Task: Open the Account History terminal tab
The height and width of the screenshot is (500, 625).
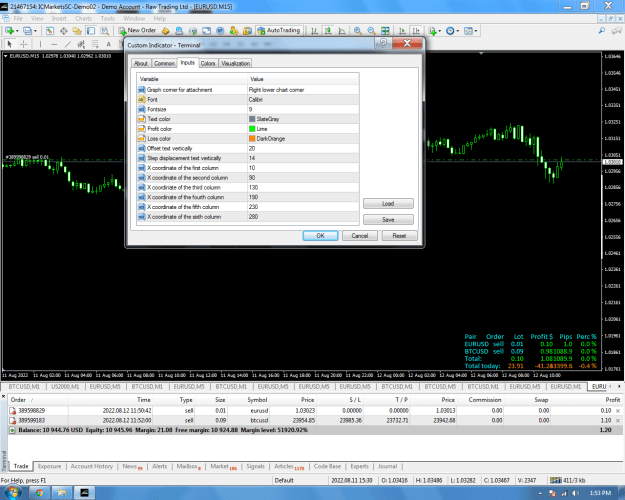Action: pyautogui.click(x=92, y=466)
